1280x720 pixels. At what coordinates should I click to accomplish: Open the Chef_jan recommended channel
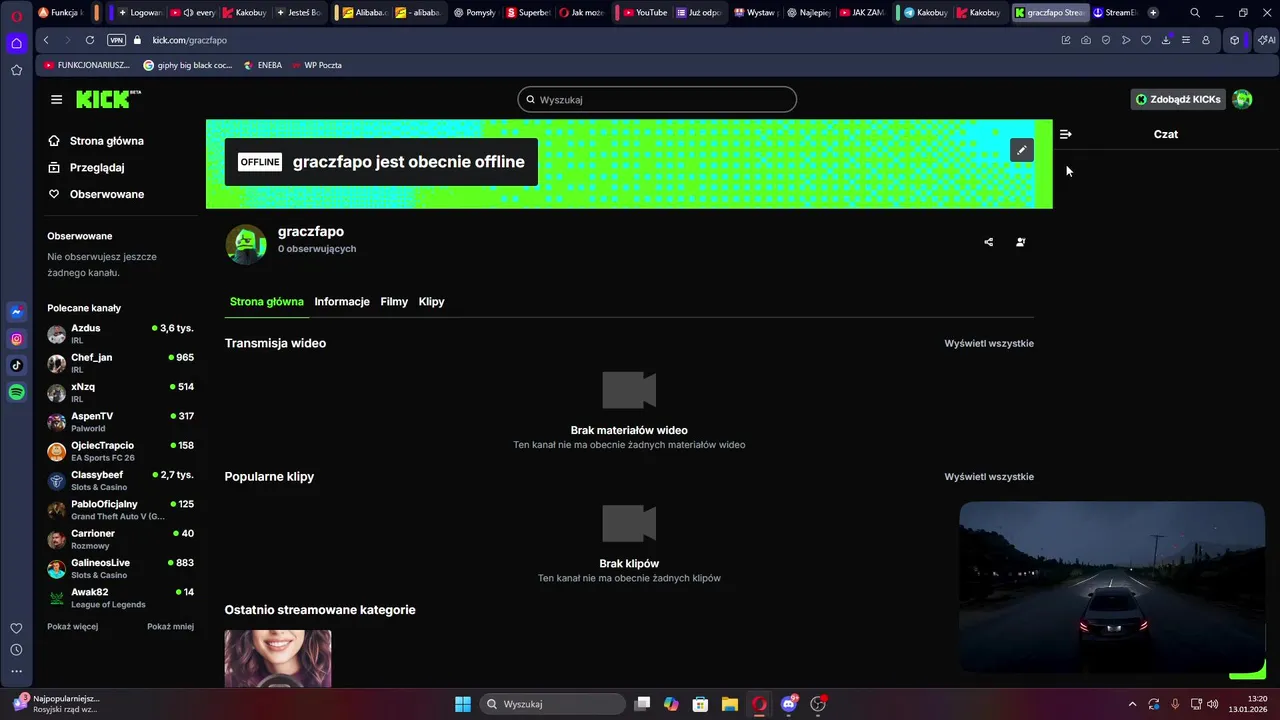tap(120, 363)
